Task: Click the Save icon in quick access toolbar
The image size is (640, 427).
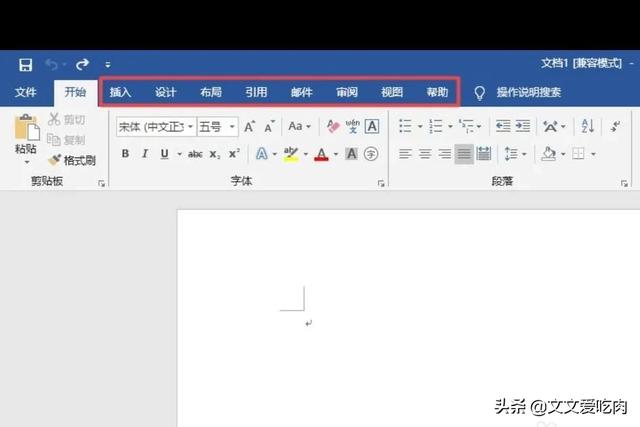Action: coord(25,64)
